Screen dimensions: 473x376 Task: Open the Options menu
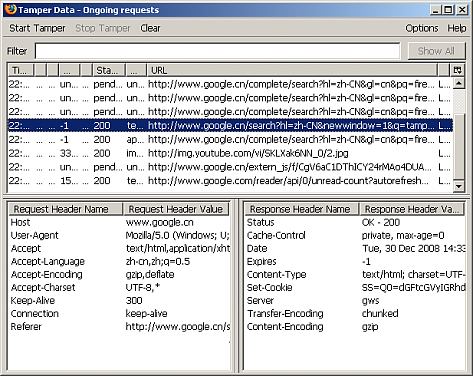click(422, 28)
